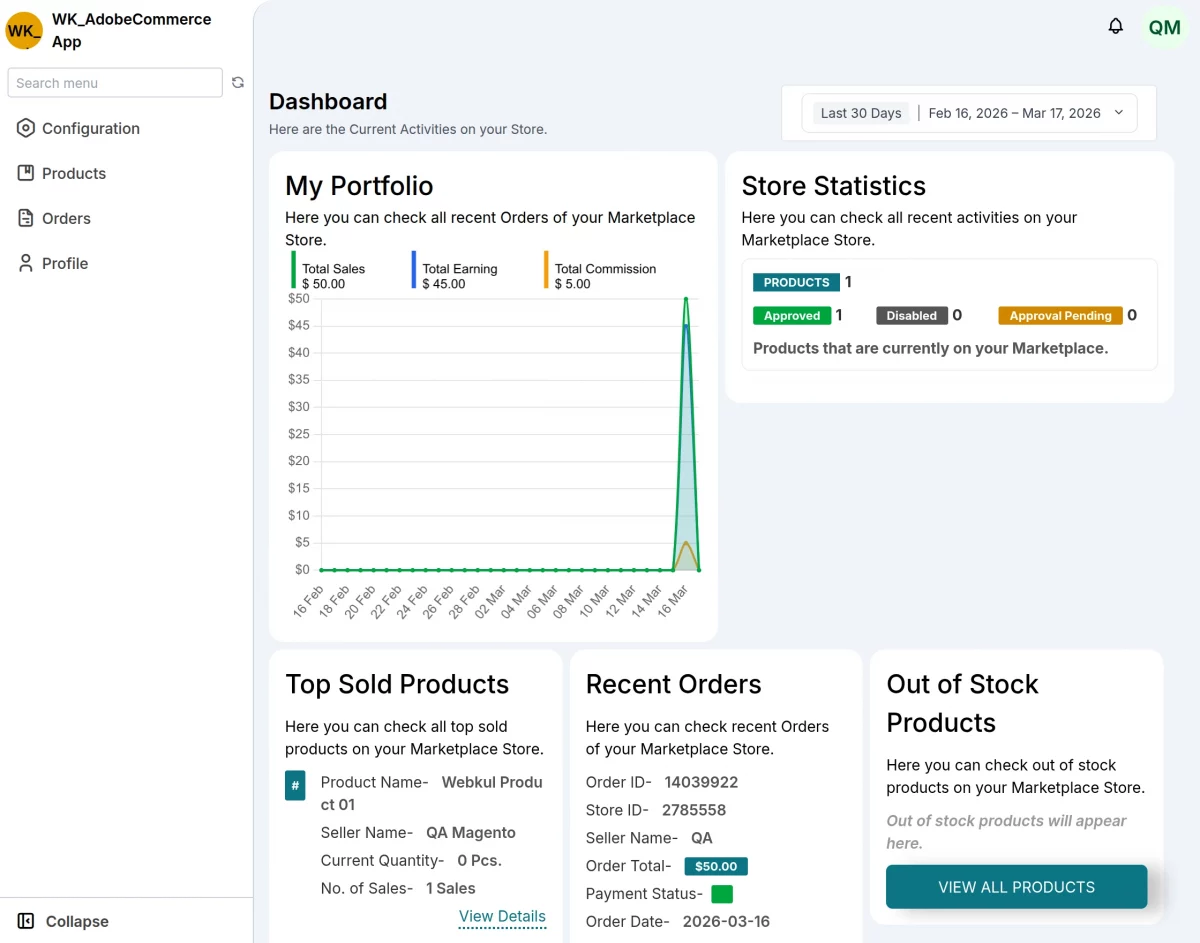The width and height of the screenshot is (1200, 943).
Task: Refresh the menu search results
Action: tap(238, 82)
